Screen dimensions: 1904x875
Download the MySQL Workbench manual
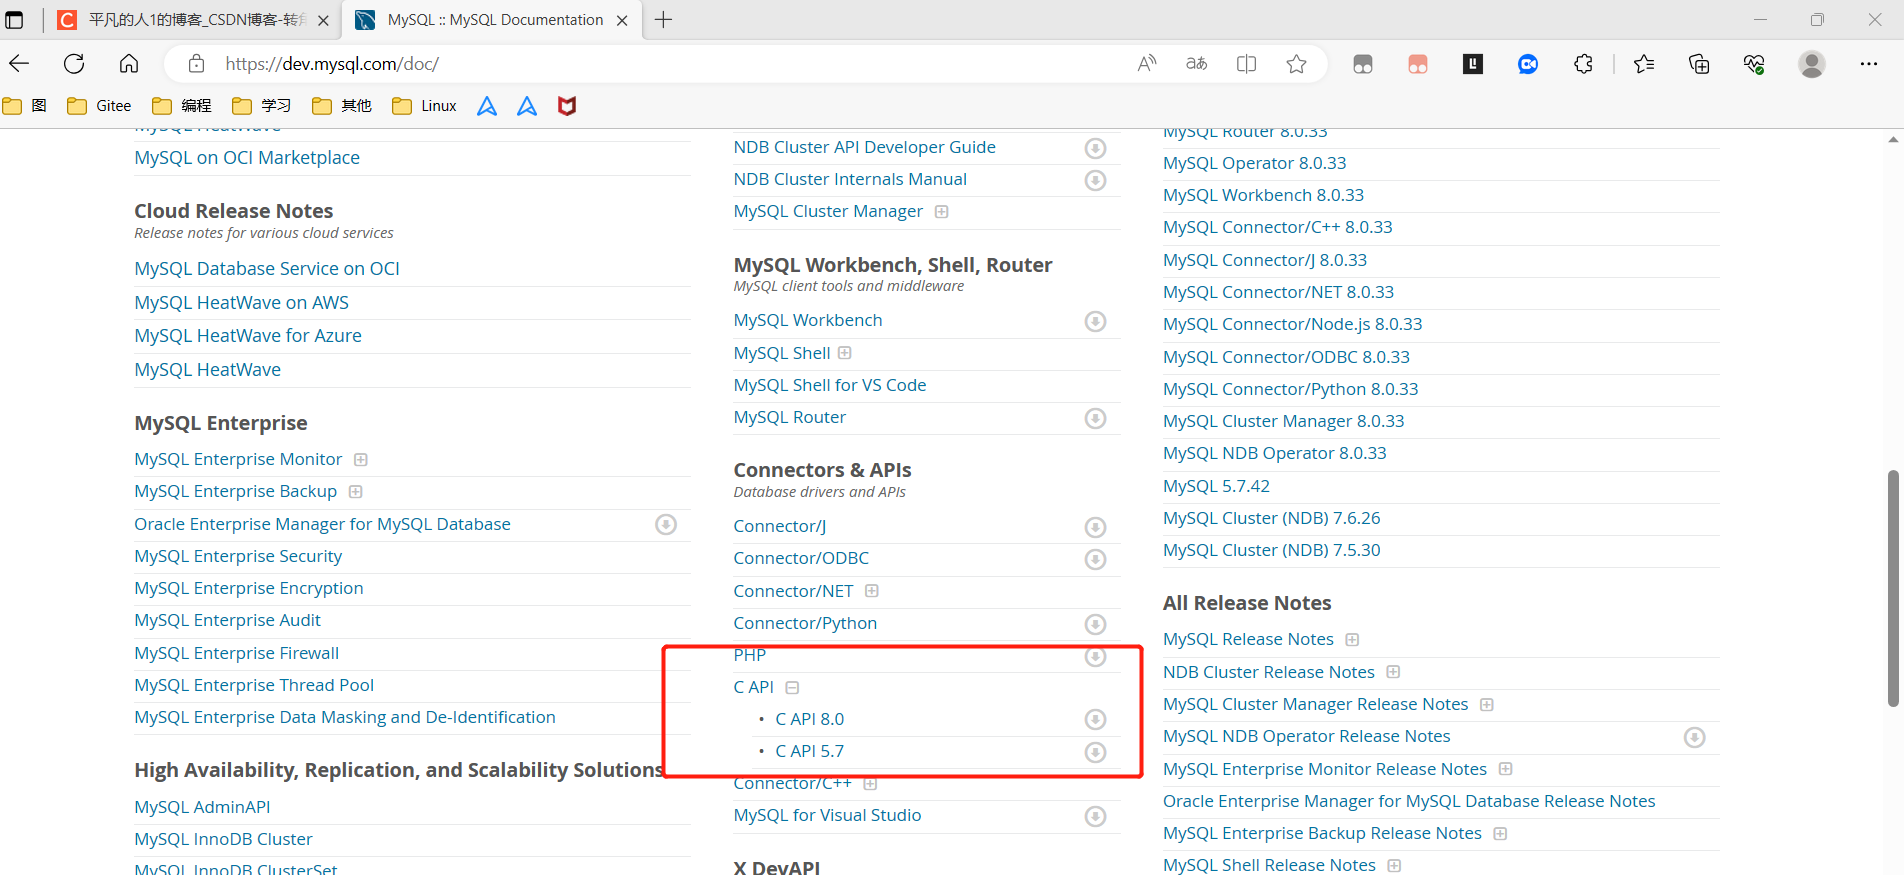1096,321
